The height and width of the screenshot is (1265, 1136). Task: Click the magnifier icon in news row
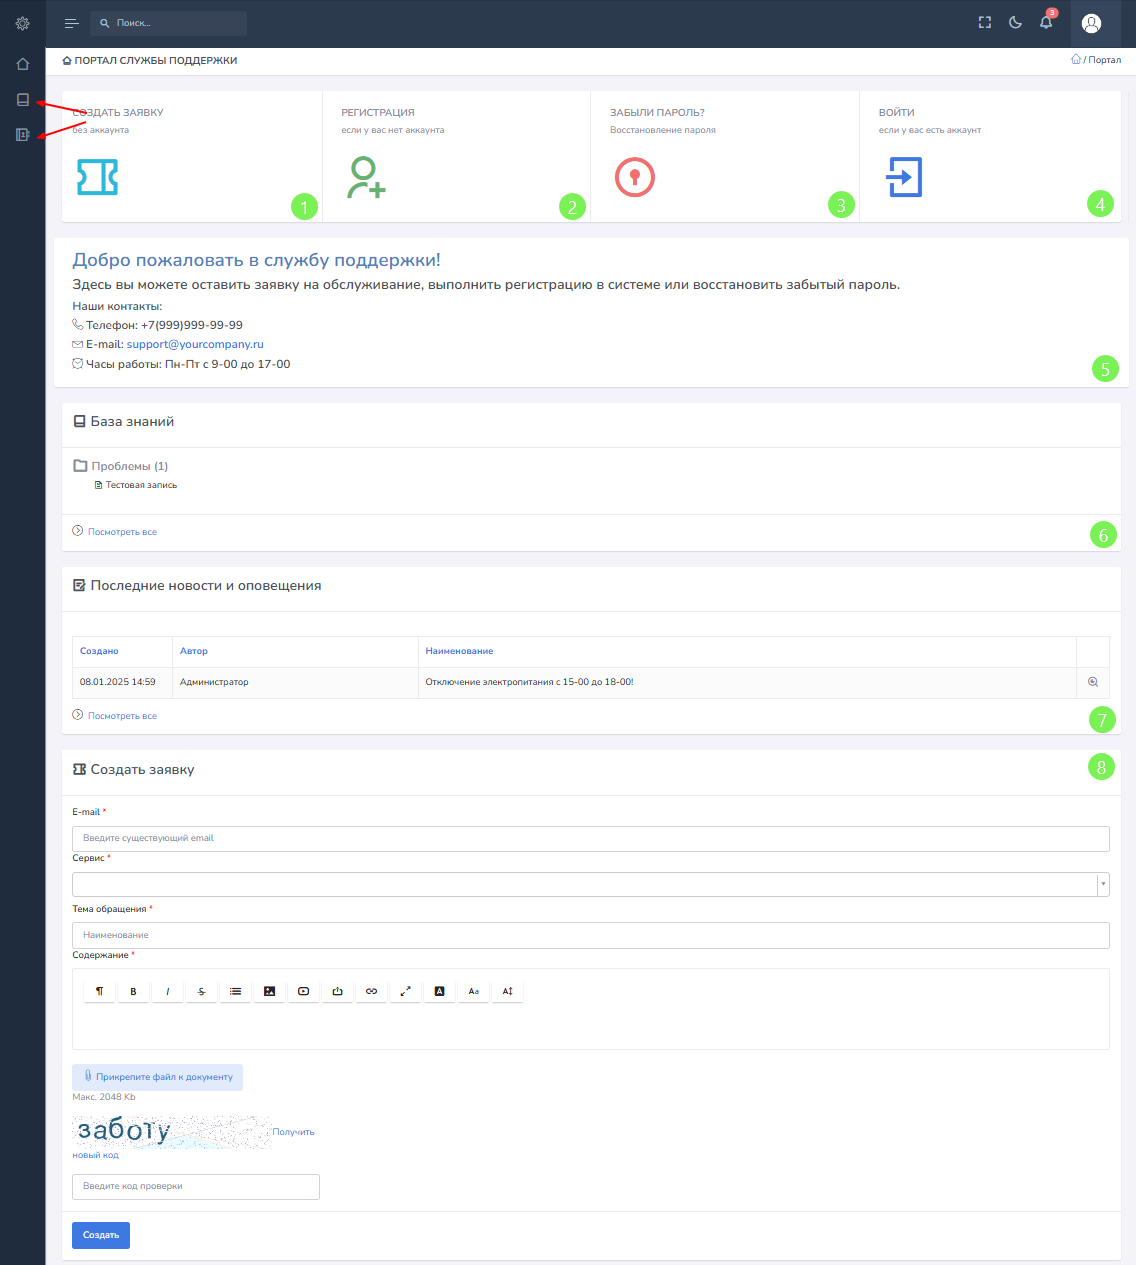coord(1093,682)
